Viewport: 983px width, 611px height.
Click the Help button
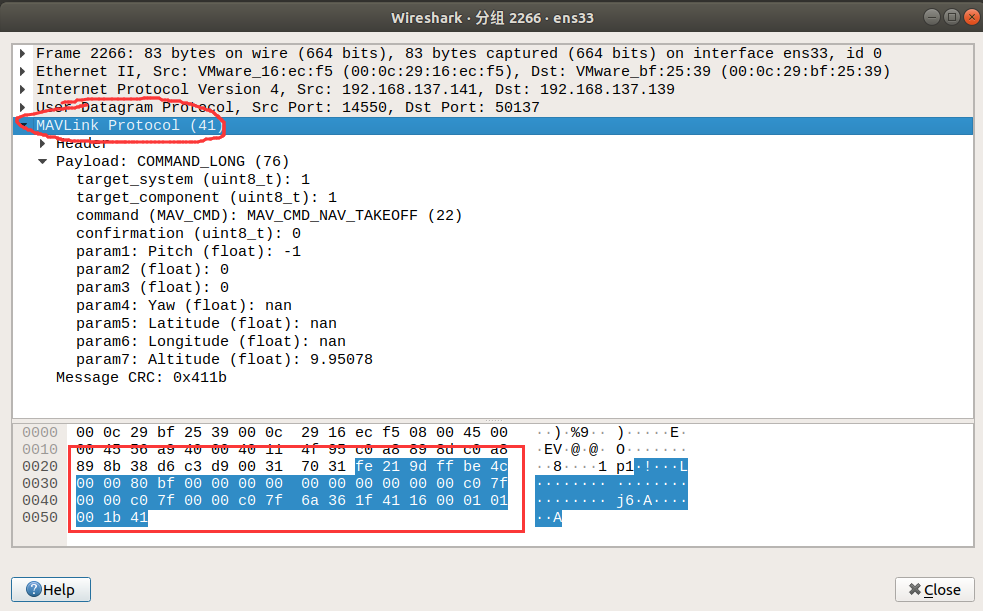click(51, 590)
